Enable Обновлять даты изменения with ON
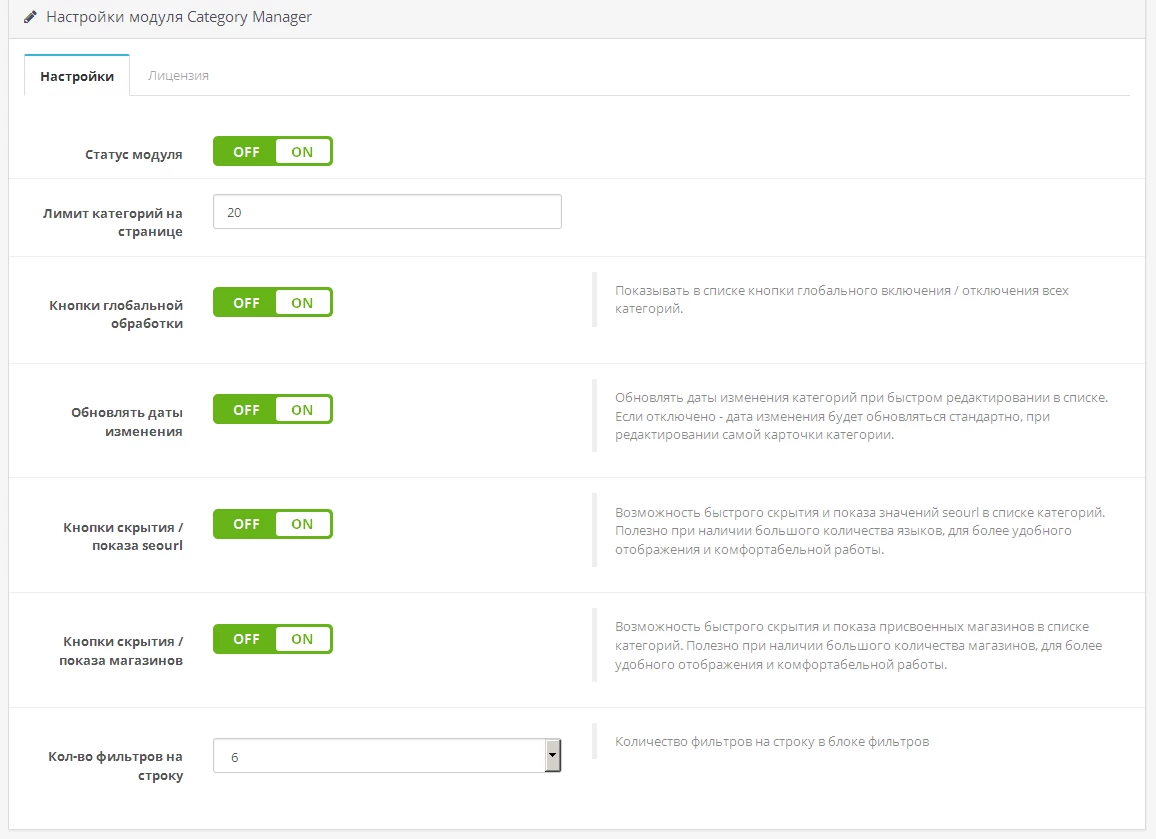 (302, 410)
